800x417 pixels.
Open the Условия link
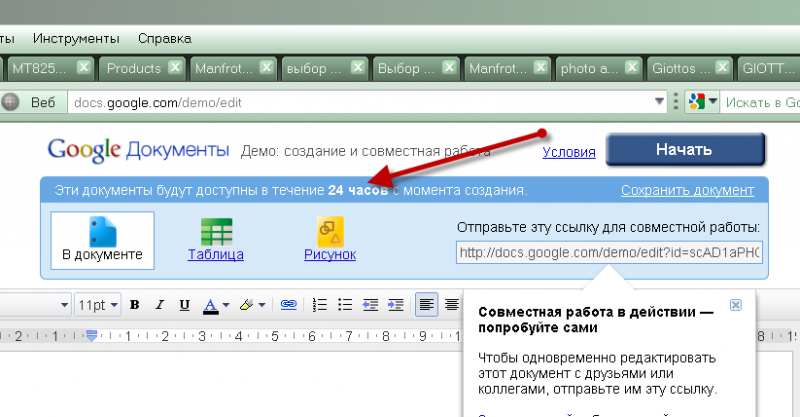pos(569,152)
